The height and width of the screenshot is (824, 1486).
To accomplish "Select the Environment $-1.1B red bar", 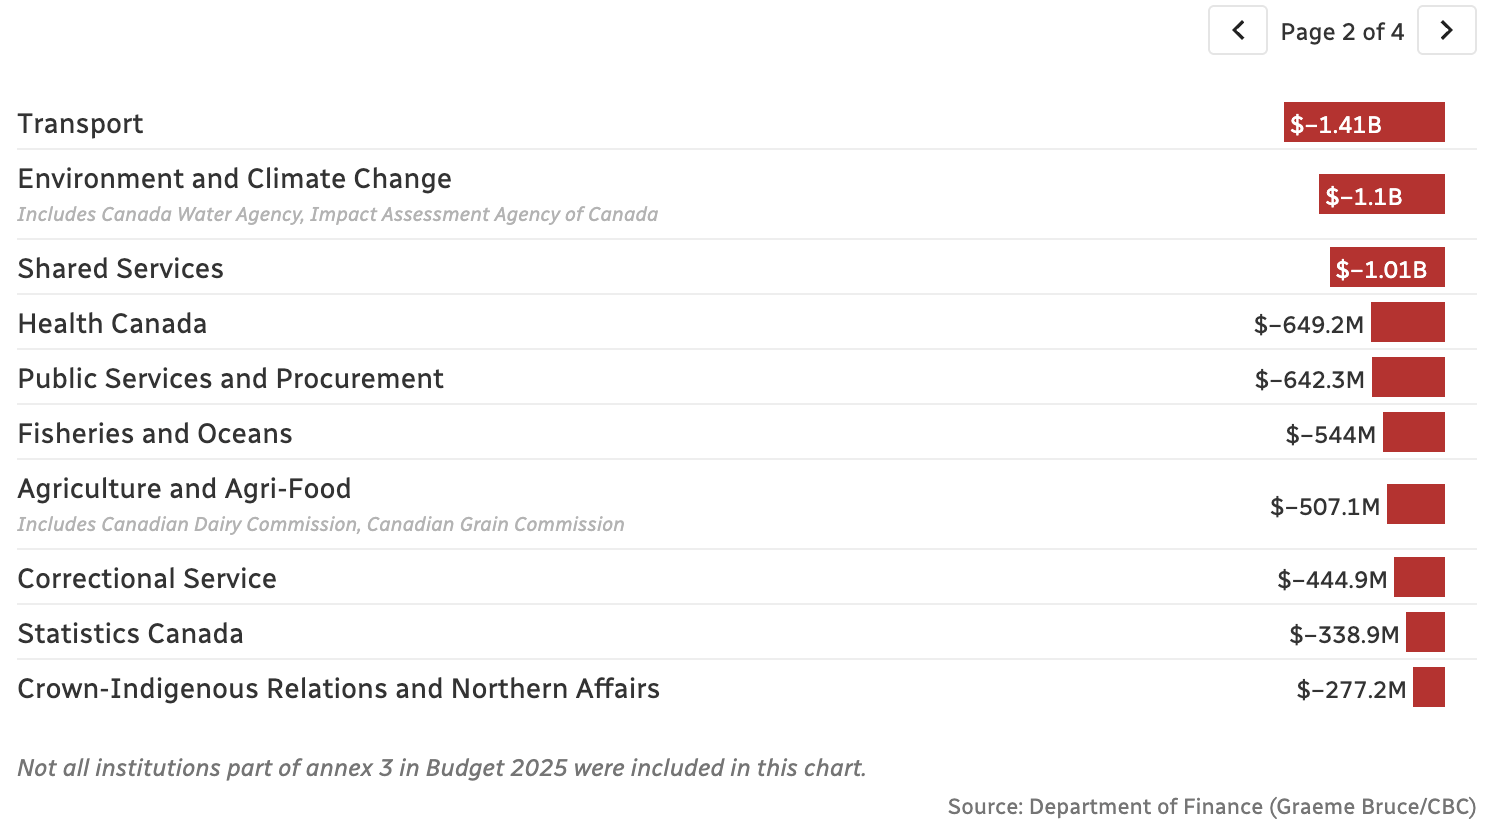I will point(1381,195).
